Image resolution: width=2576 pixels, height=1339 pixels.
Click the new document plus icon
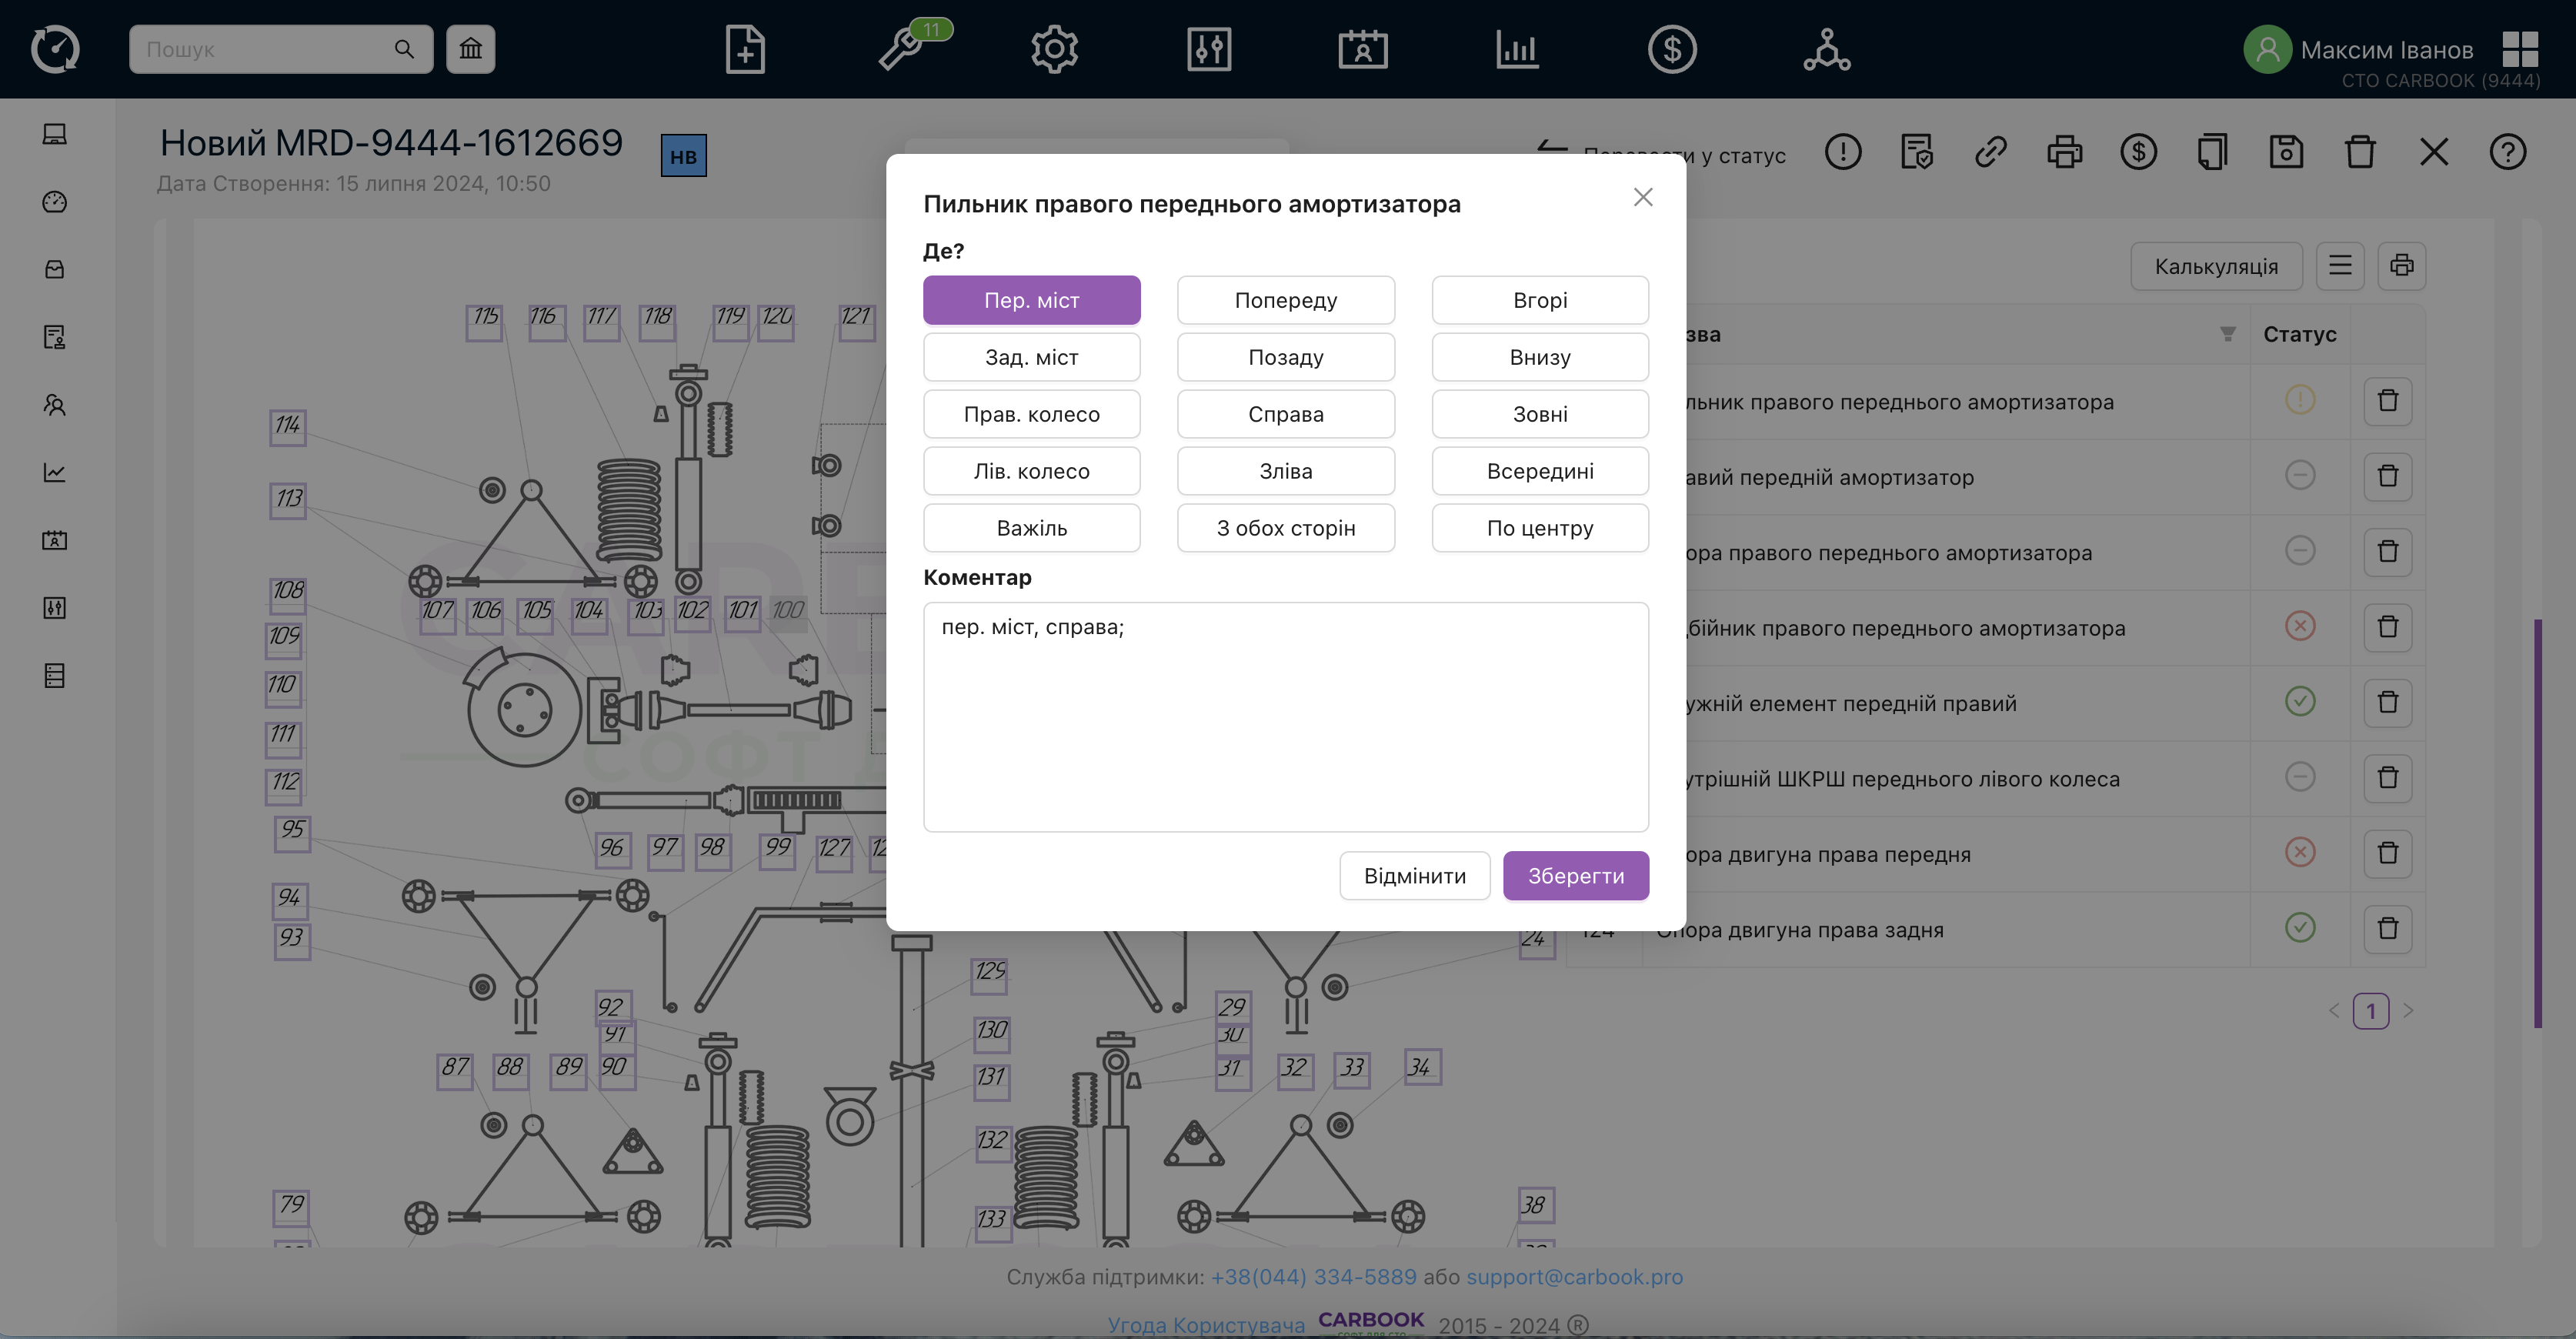pyautogui.click(x=745, y=48)
